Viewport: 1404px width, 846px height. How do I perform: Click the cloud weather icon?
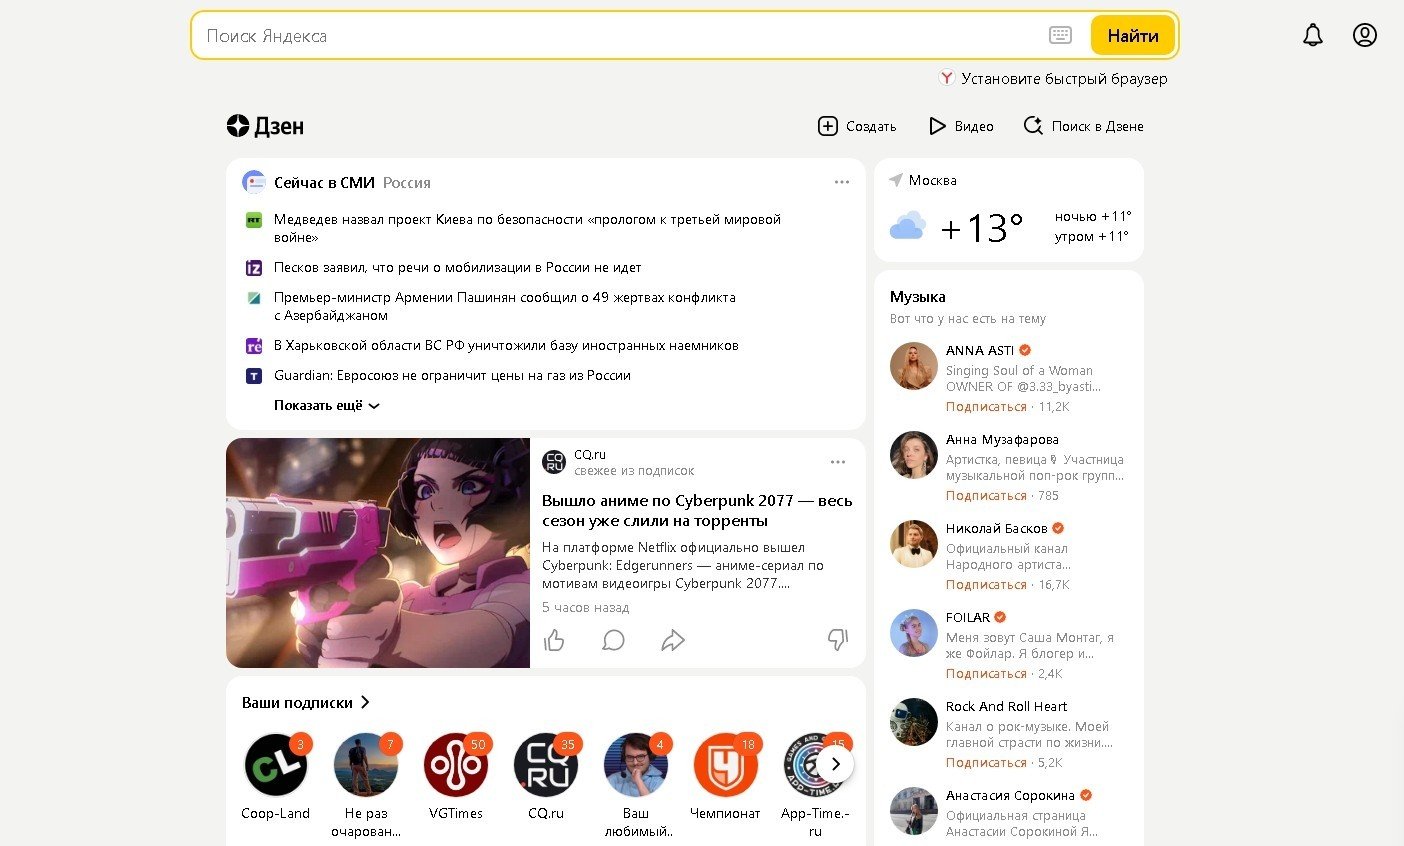(x=907, y=226)
